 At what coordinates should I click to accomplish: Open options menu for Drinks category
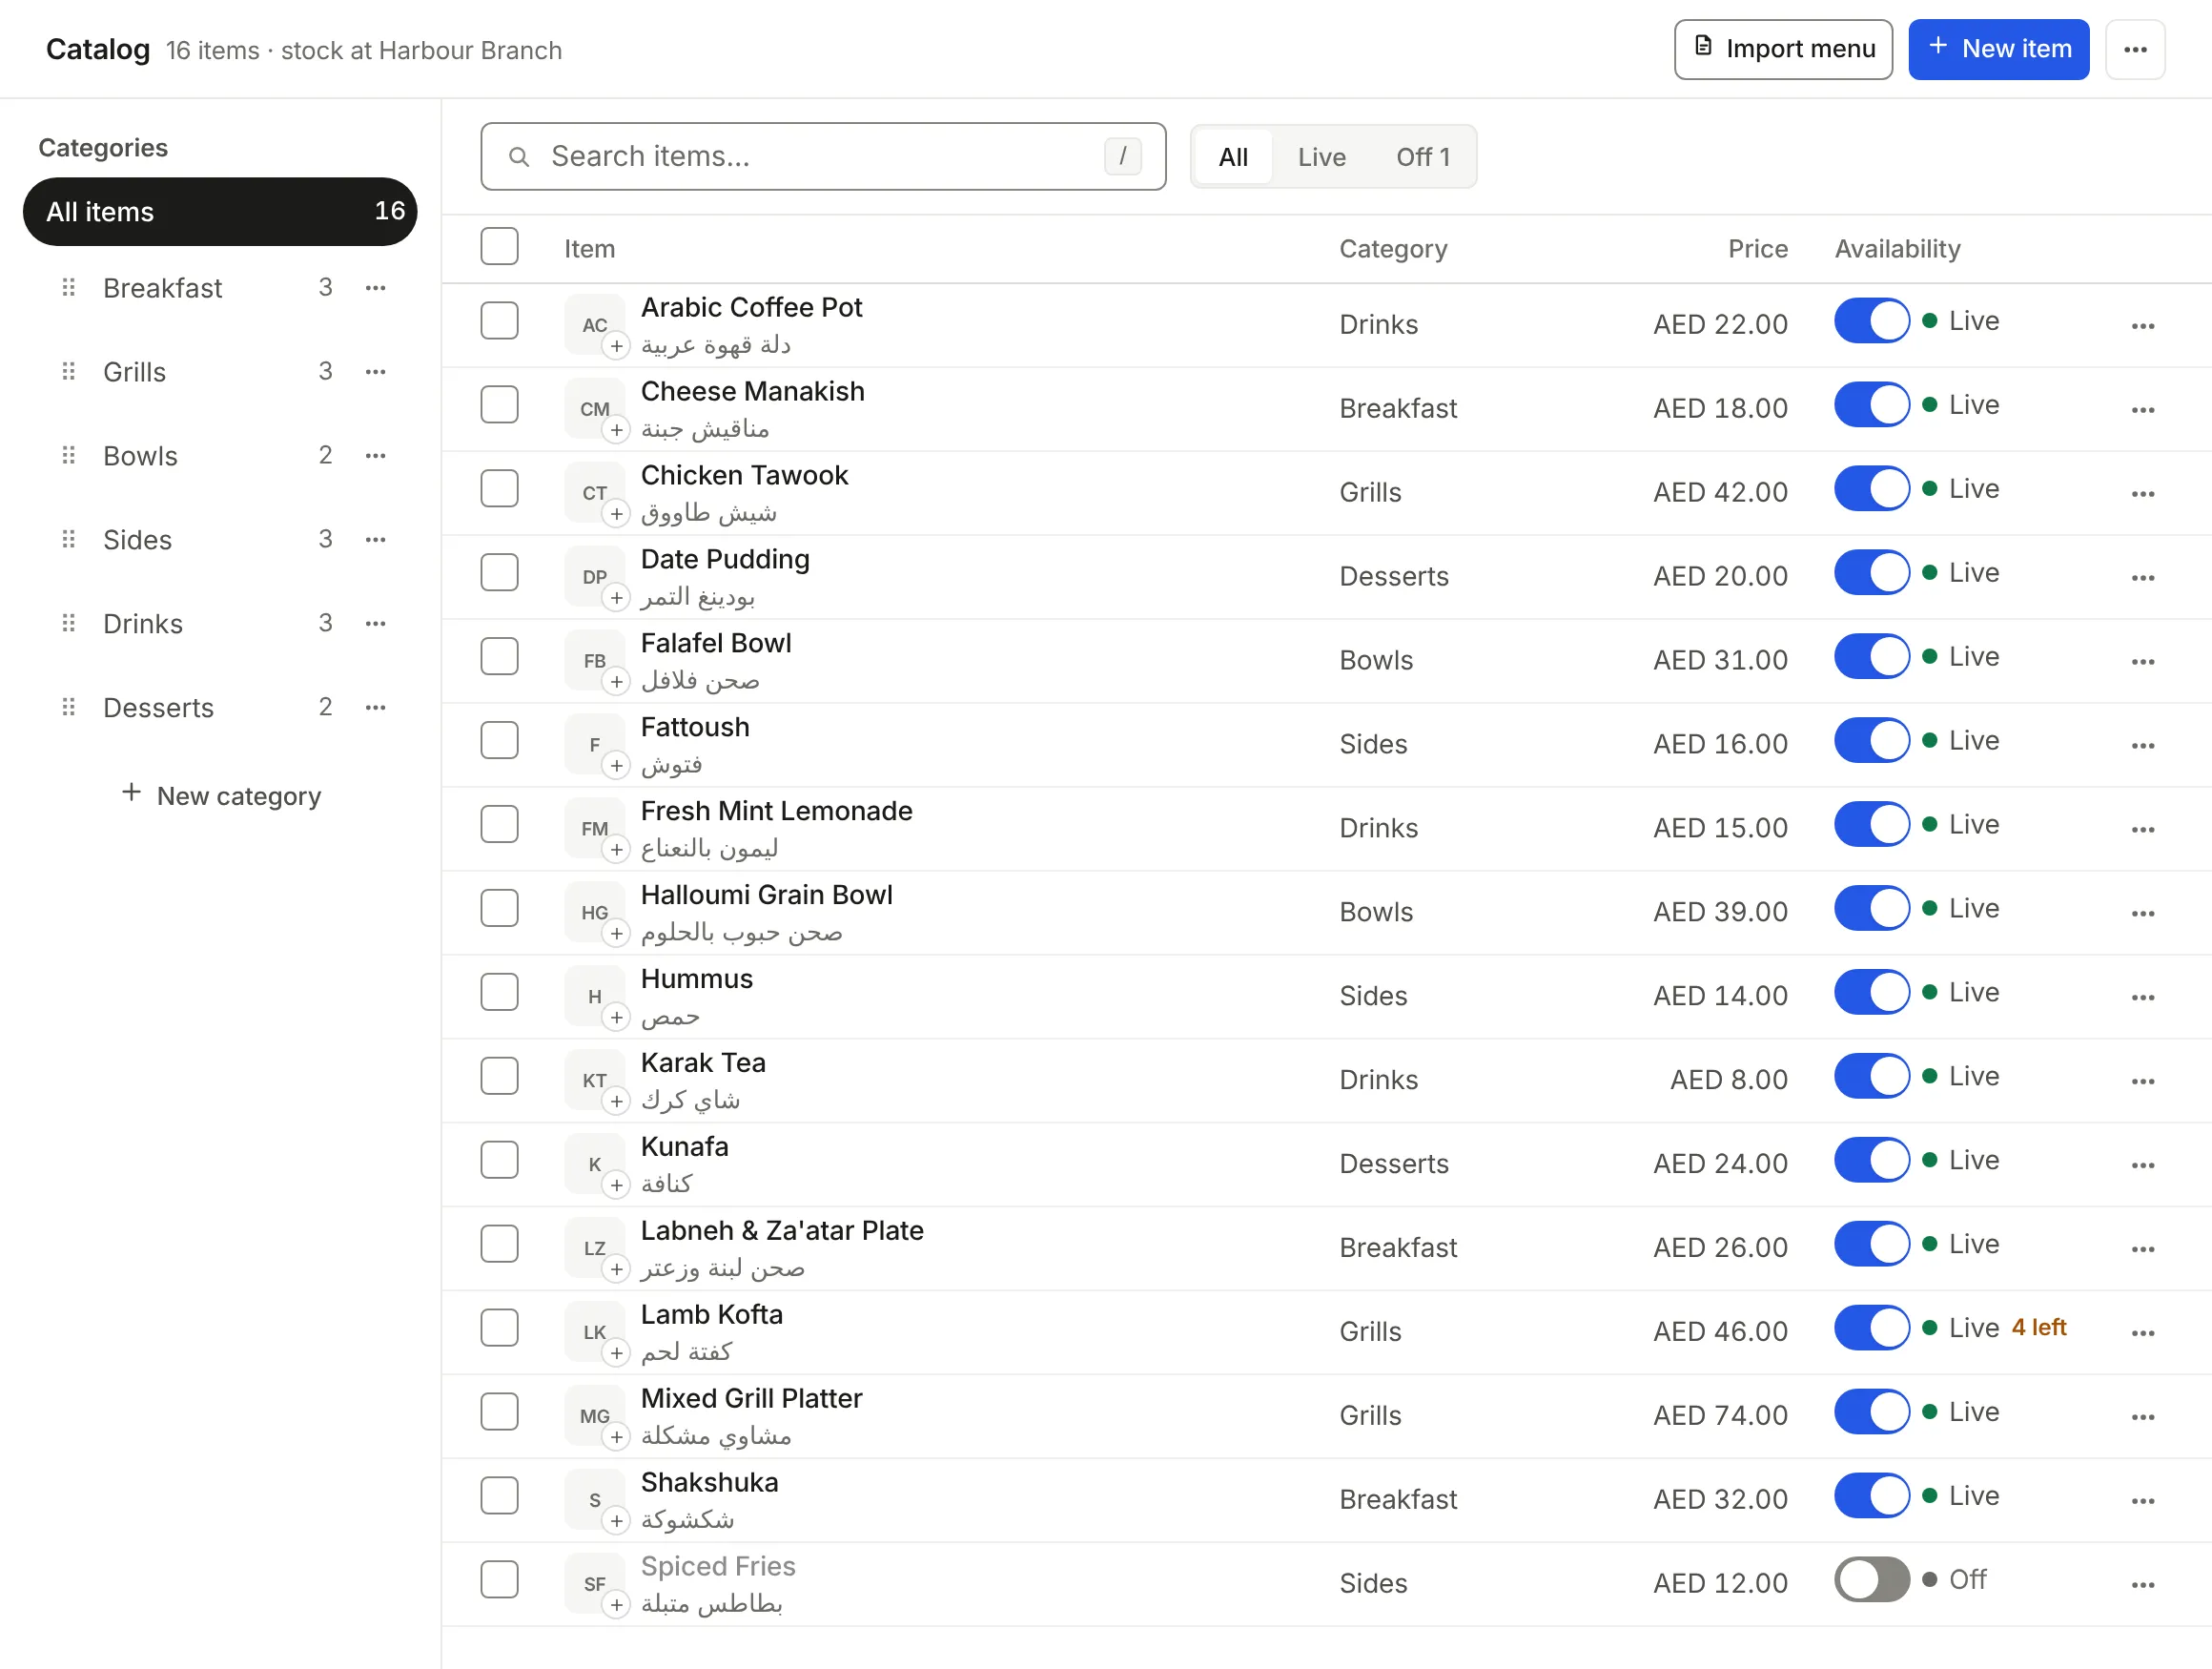click(x=376, y=624)
